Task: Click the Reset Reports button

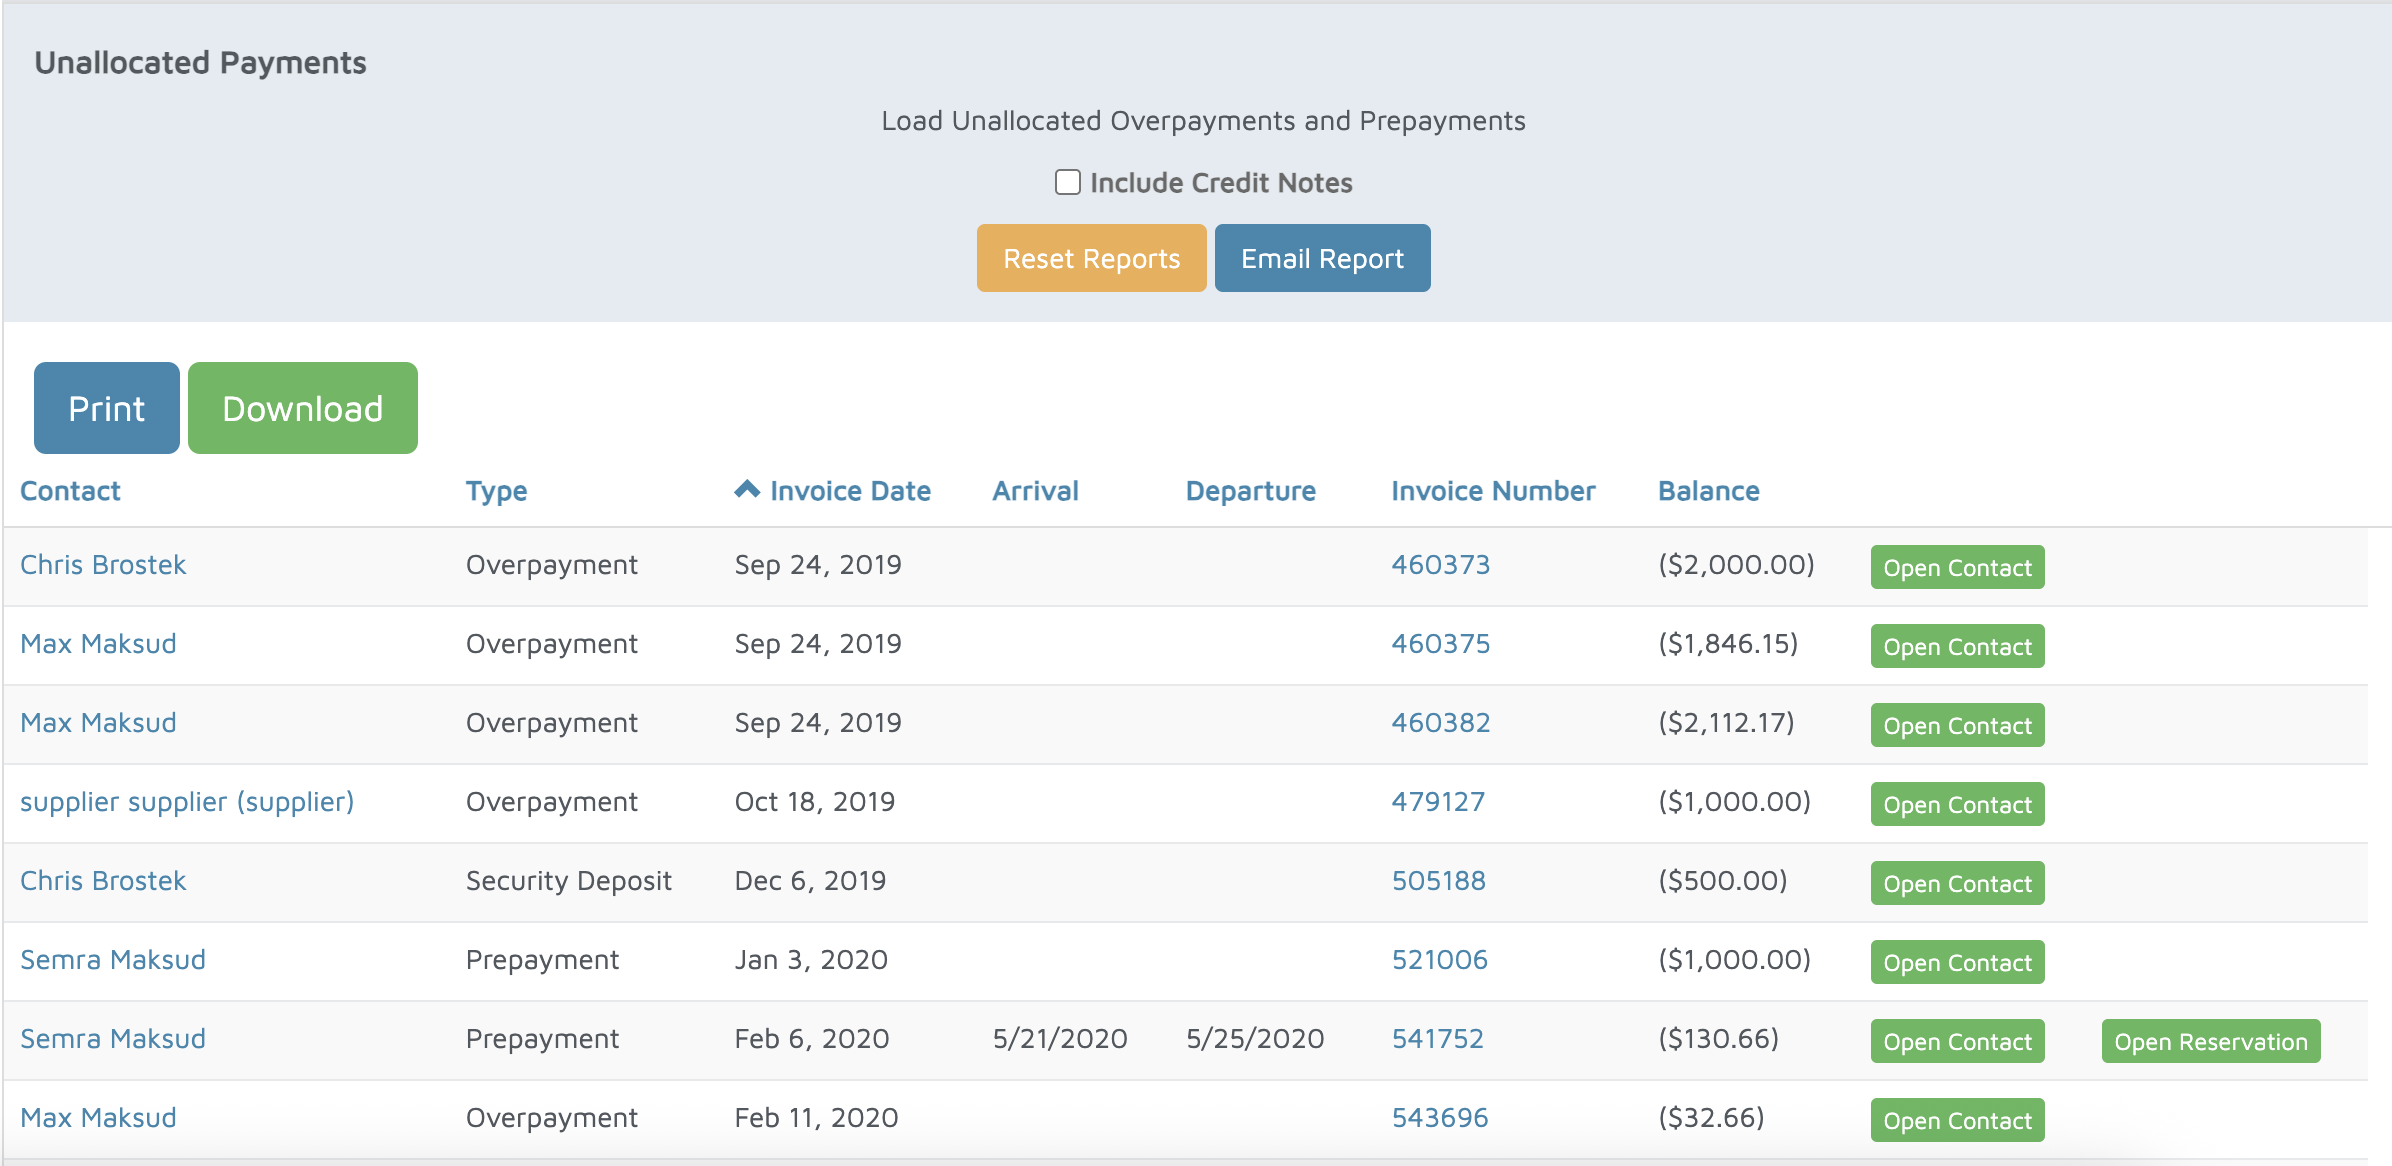Action: pyautogui.click(x=1091, y=258)
